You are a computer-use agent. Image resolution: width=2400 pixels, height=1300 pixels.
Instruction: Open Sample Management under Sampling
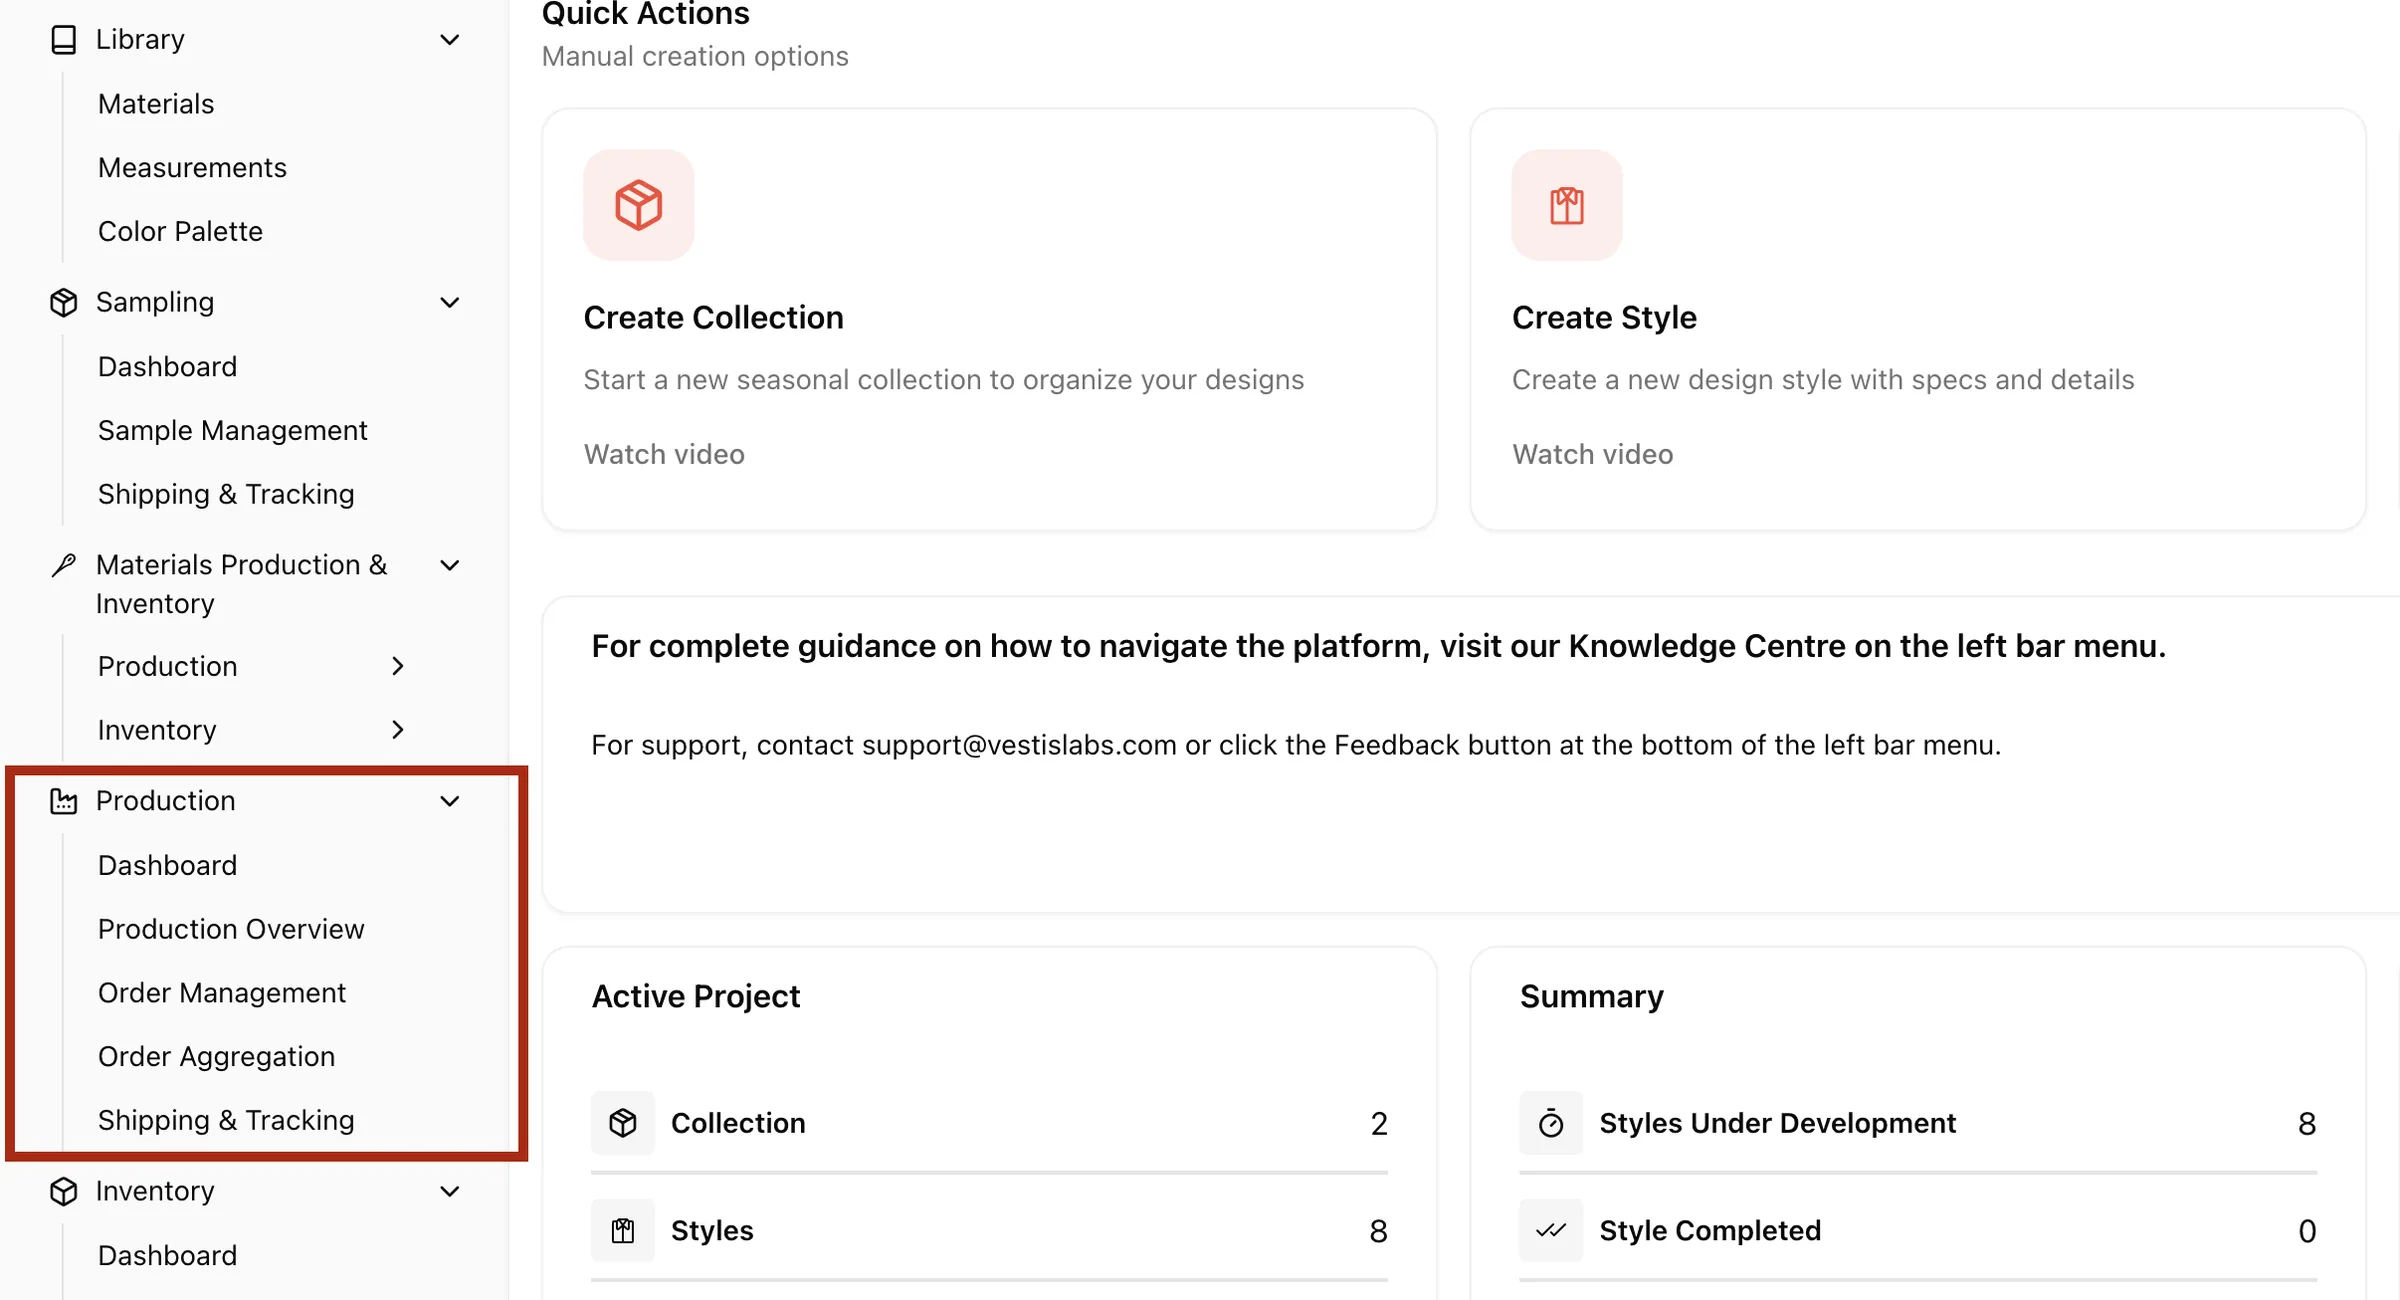click(232, 430)
